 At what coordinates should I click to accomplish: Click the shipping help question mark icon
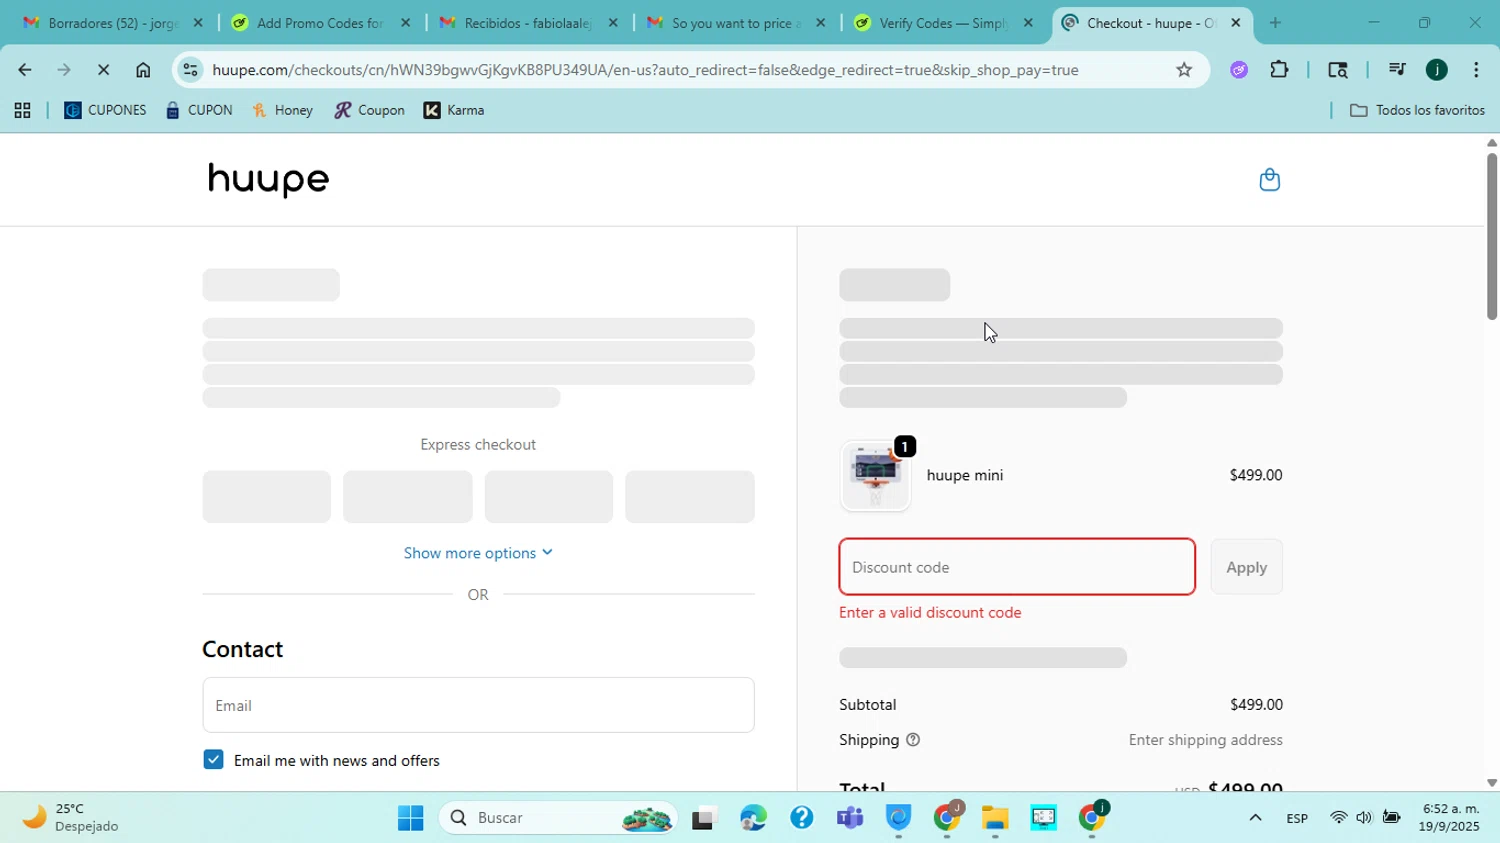912,740
